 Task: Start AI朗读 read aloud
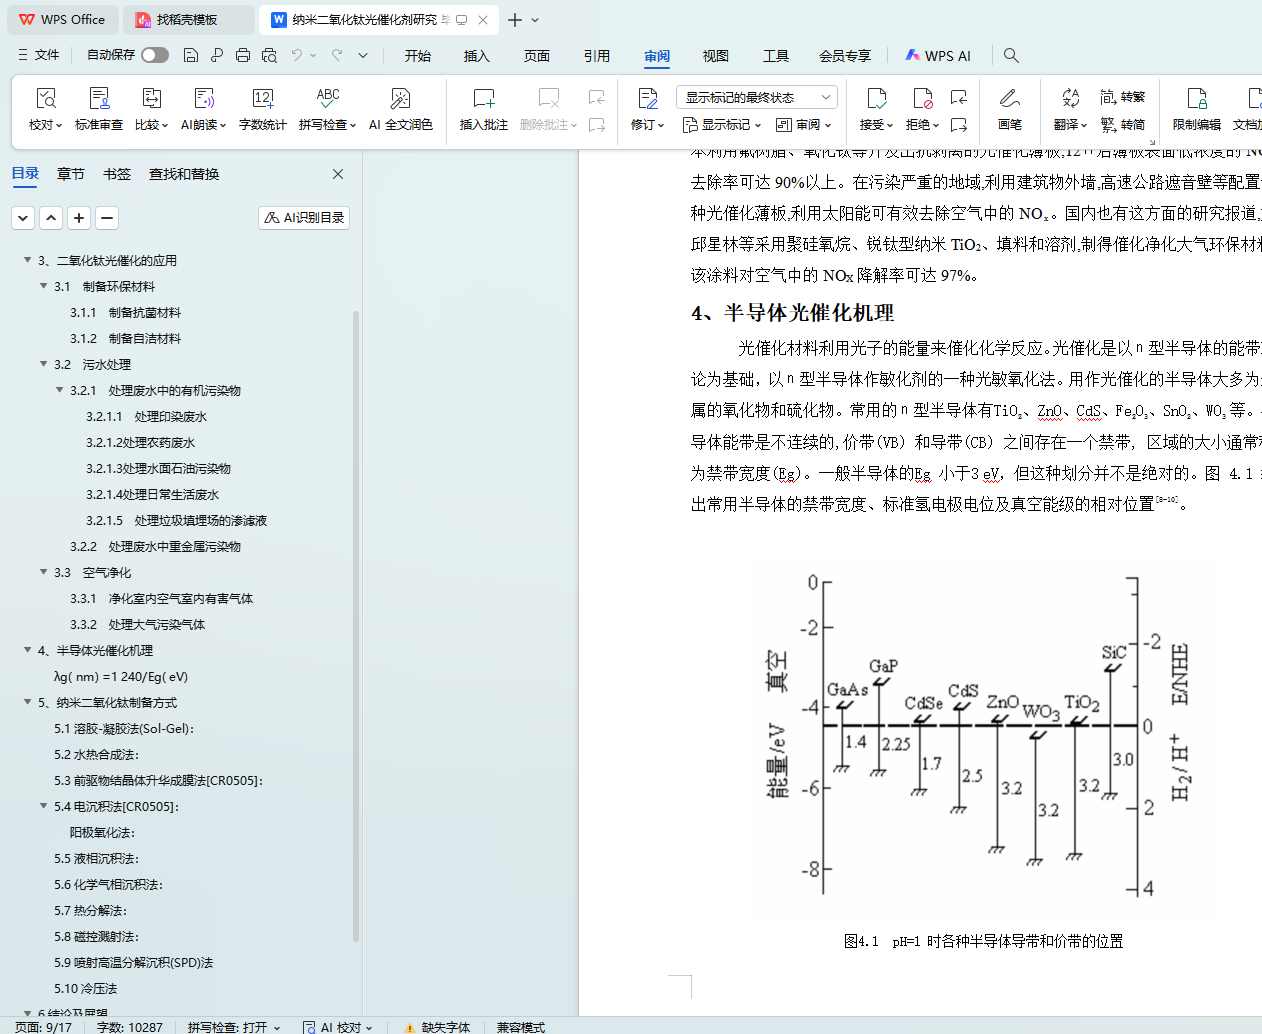204,109
